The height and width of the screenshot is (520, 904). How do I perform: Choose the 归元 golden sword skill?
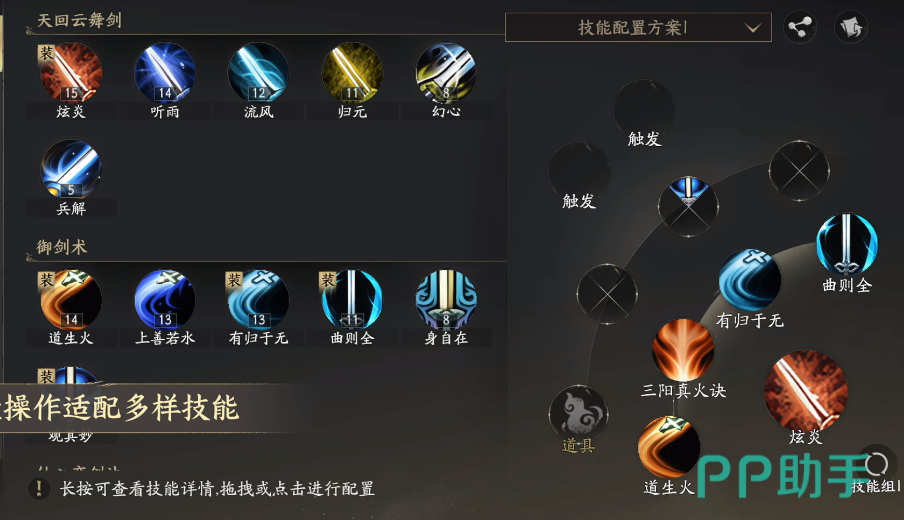(x=352, y=73)
